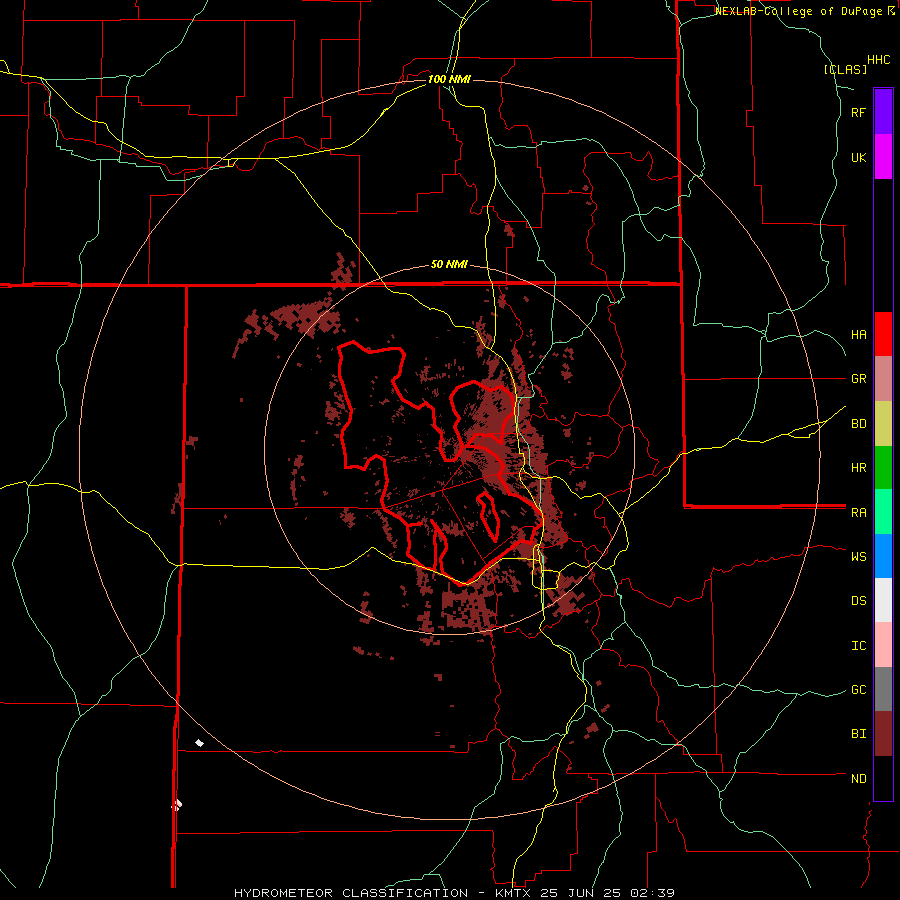Screen dimensions: 900x900
Task: Click the NEXLAB-College of DuPage text
Action: 798,11
